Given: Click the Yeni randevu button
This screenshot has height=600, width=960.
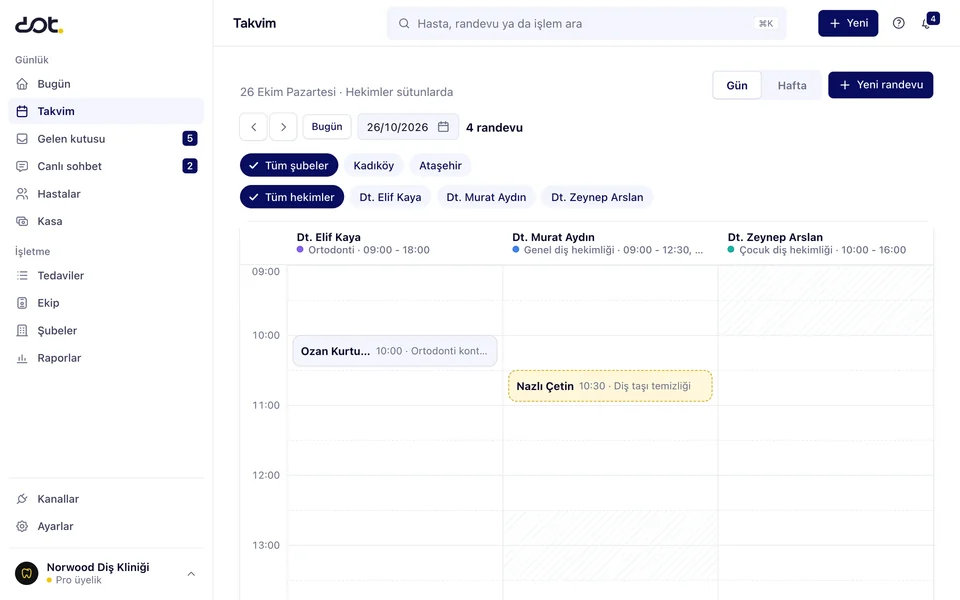Looking at the screenshot, I should (880, 85).
